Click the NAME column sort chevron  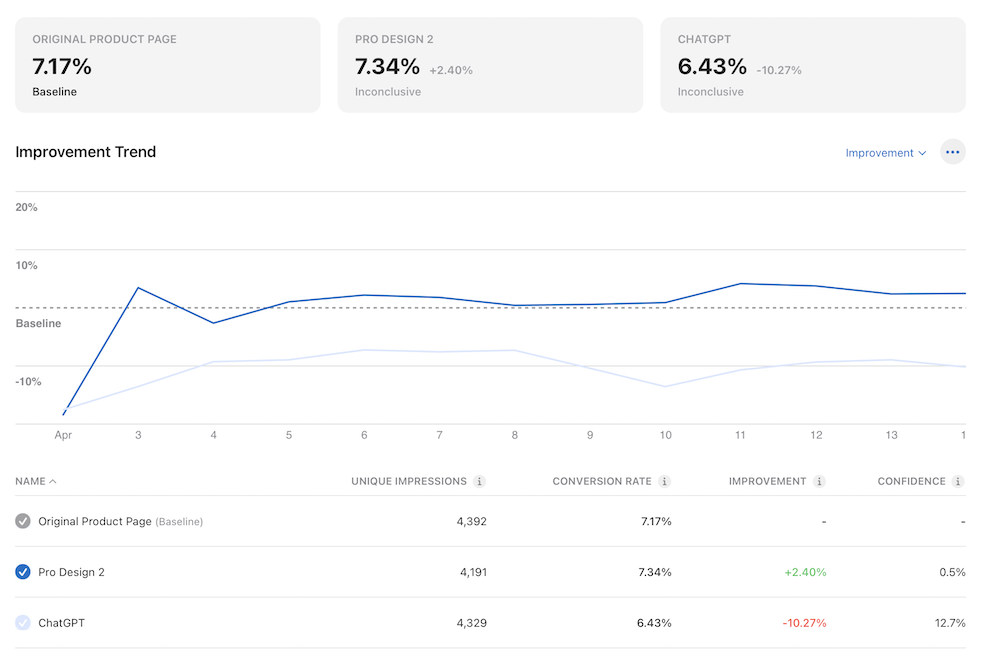(54, 481)
